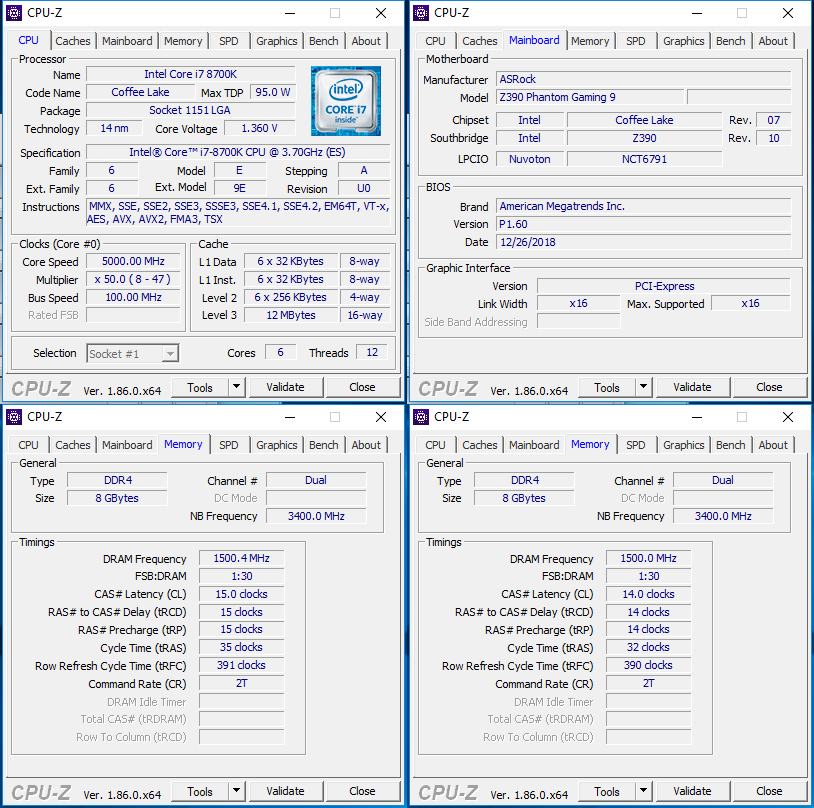Click tRFC value 391 clocks

(241, 665)
